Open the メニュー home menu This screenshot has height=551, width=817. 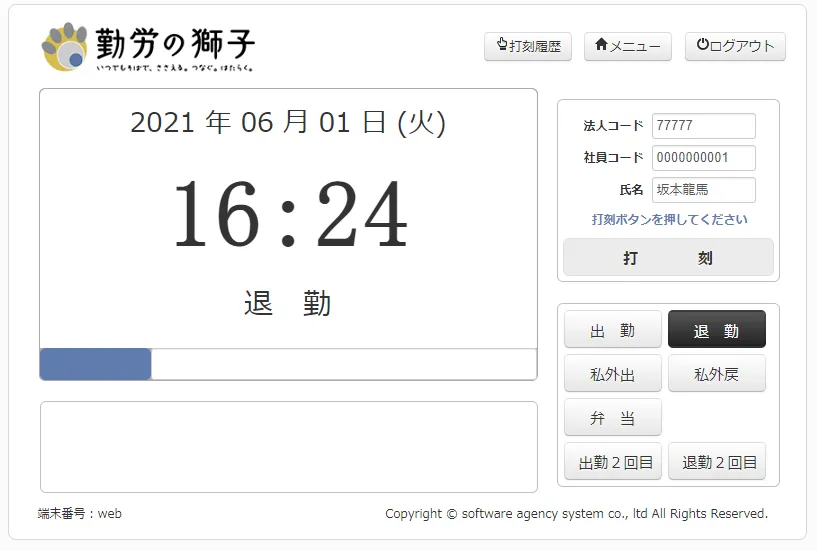(x=627, y=46)
